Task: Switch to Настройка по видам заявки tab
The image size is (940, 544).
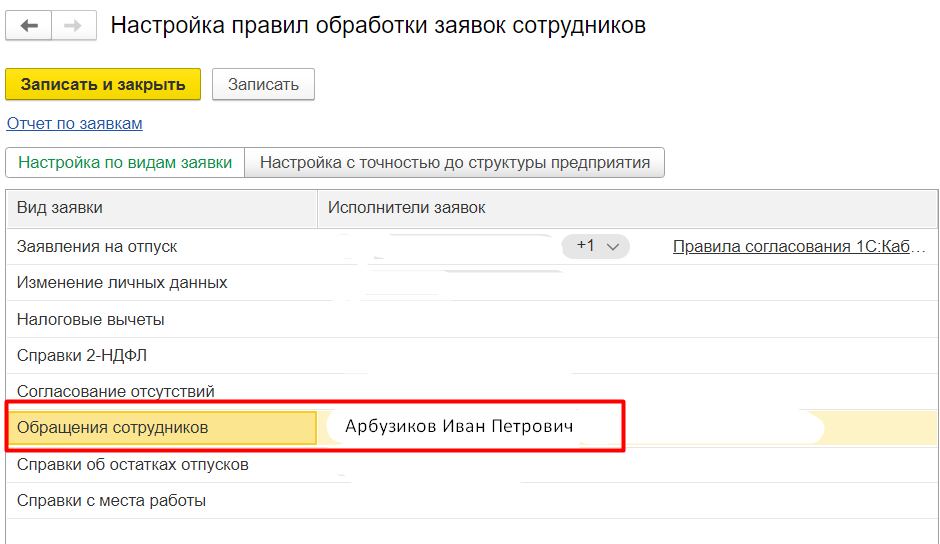Action: point(125,163)
